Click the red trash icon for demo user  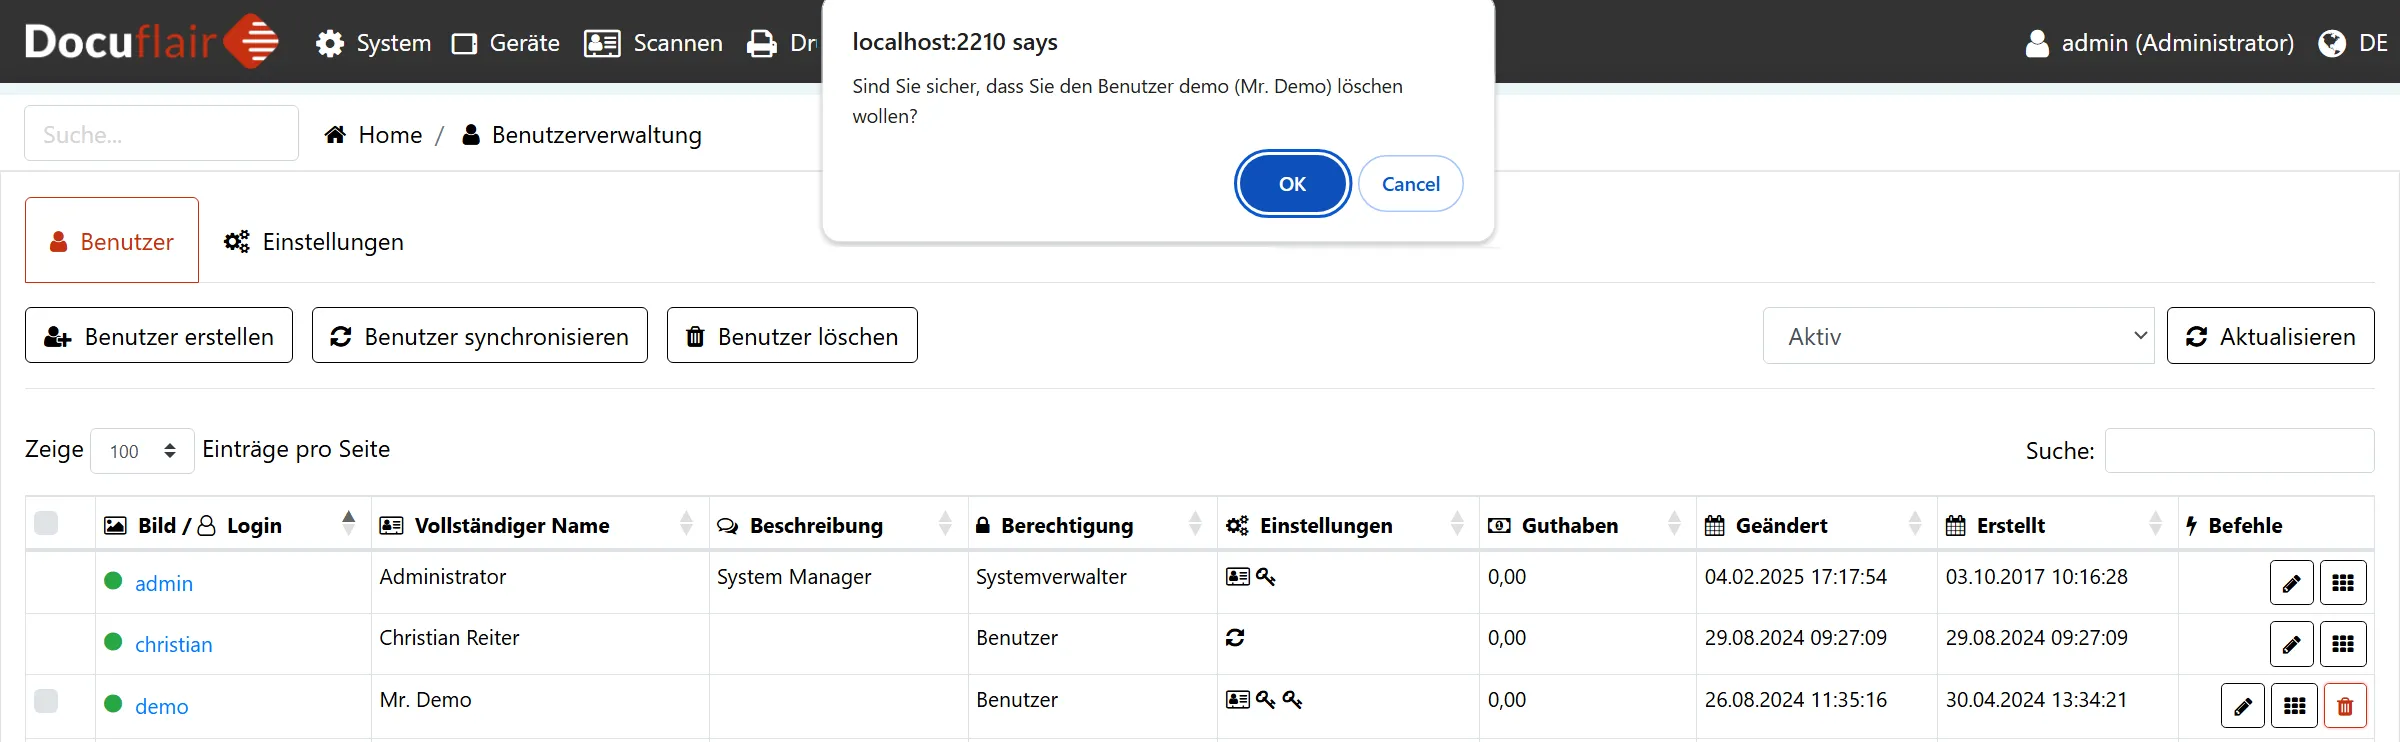(x=2345, y=707)
